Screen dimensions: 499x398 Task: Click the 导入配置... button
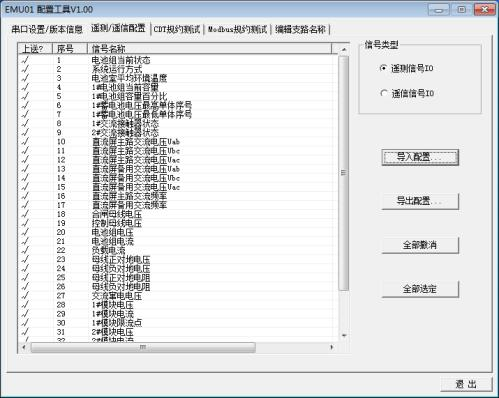(x=420, y=157)
